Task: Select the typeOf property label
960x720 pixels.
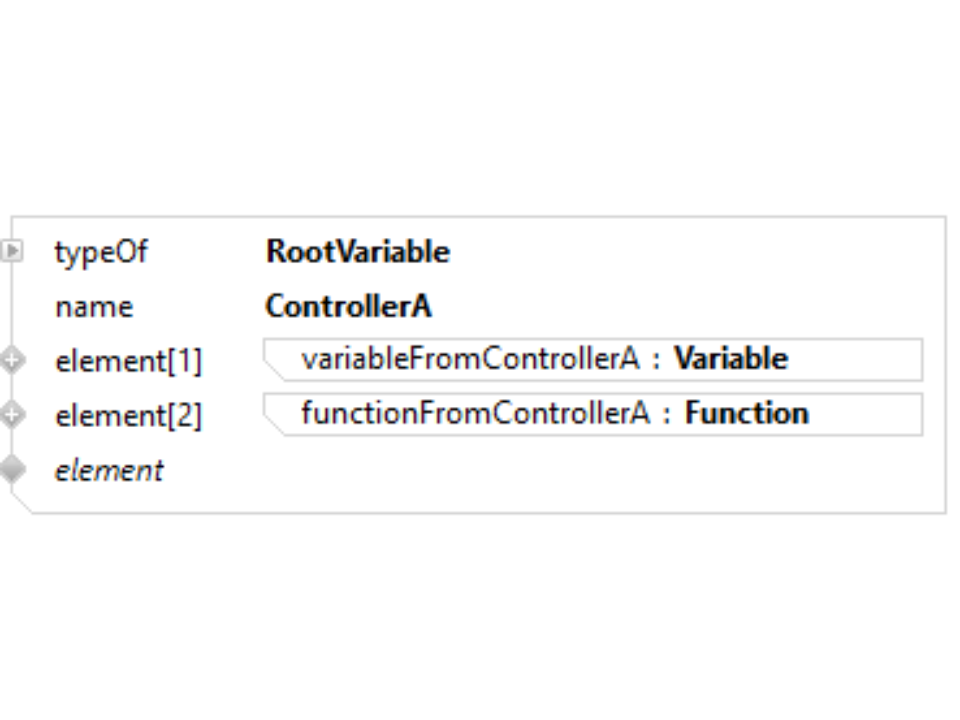Action: pyautogui.click(x=100, y=252)
